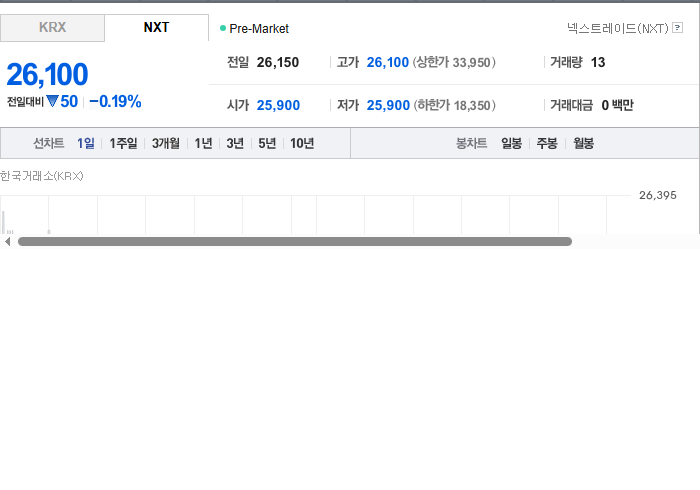Click the current price 26,100 in large text
Viewport: 700px width, 490px height.
tap(47, 74)
